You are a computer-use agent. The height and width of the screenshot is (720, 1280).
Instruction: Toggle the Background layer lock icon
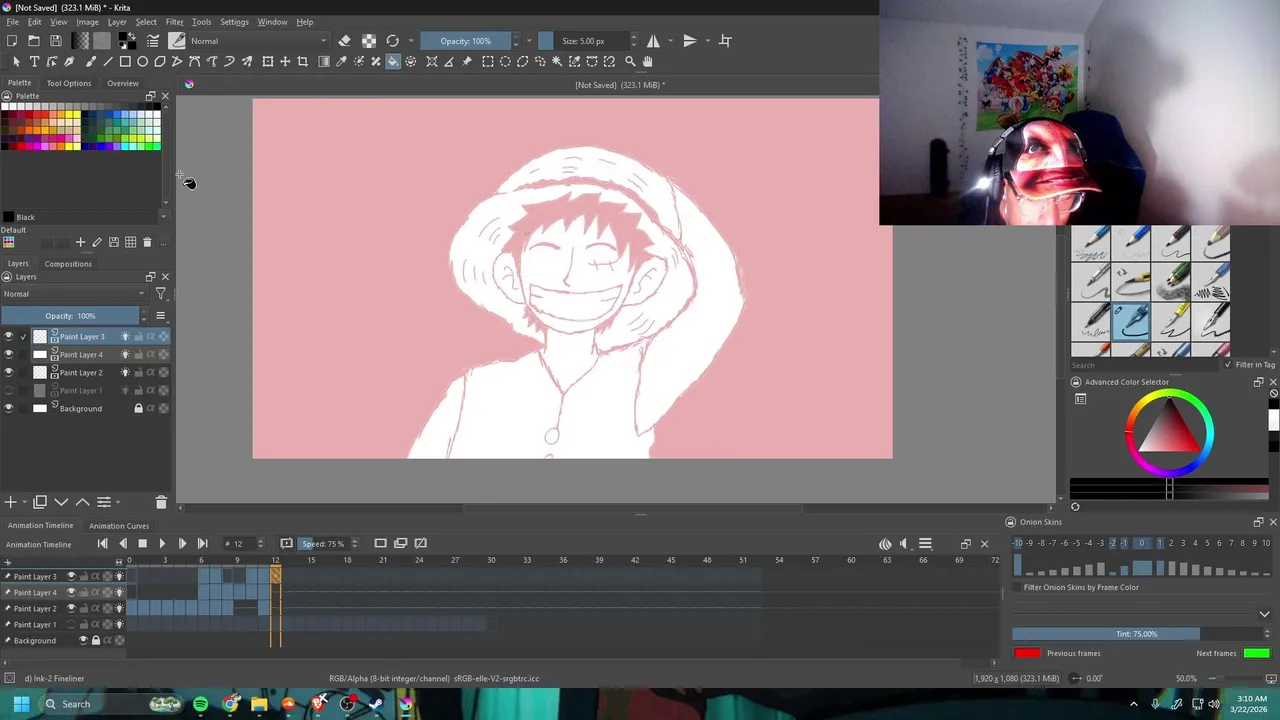[138, 409]
